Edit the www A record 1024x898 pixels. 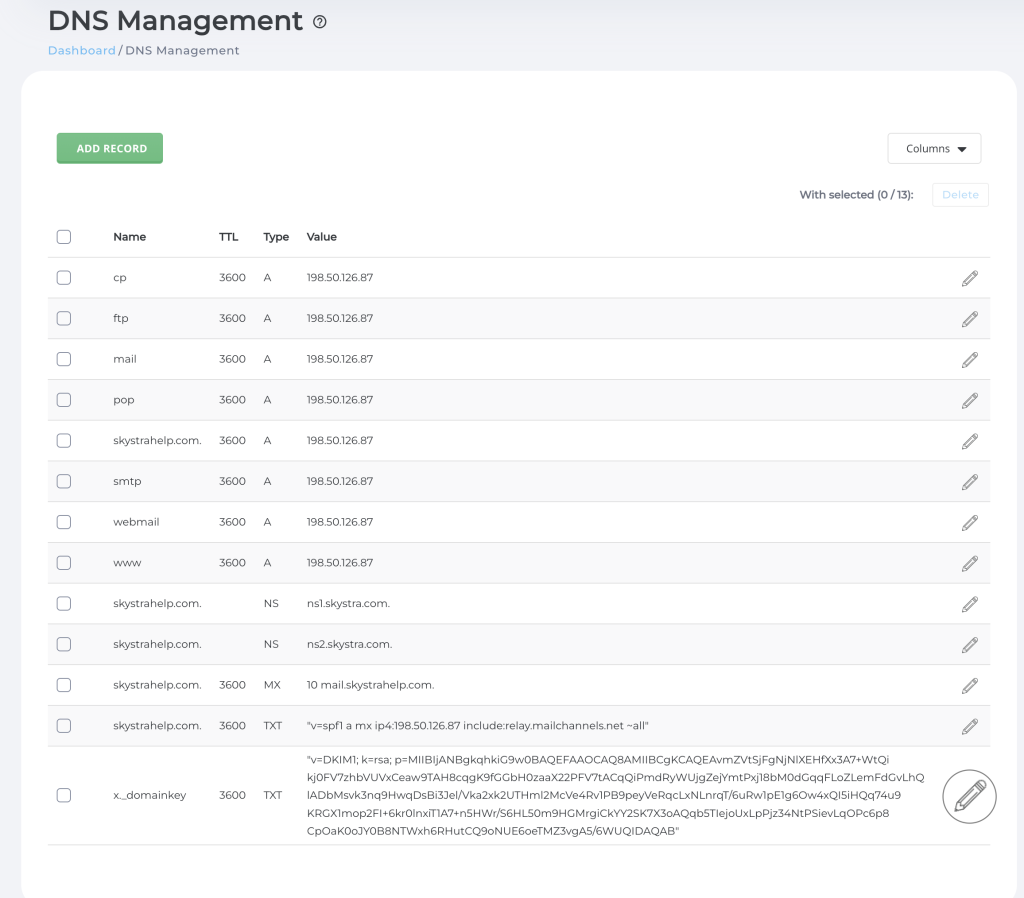(x=969, y=563)
